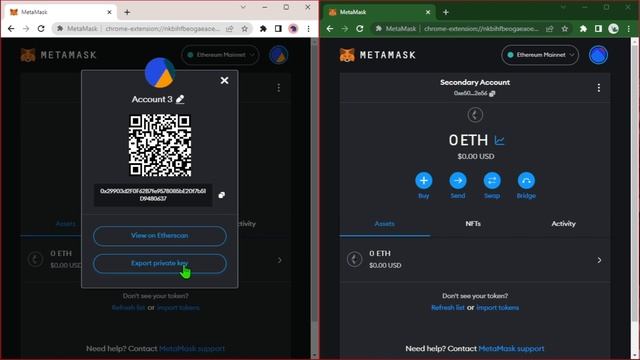Click Export private key button

[x=160, y=263]
